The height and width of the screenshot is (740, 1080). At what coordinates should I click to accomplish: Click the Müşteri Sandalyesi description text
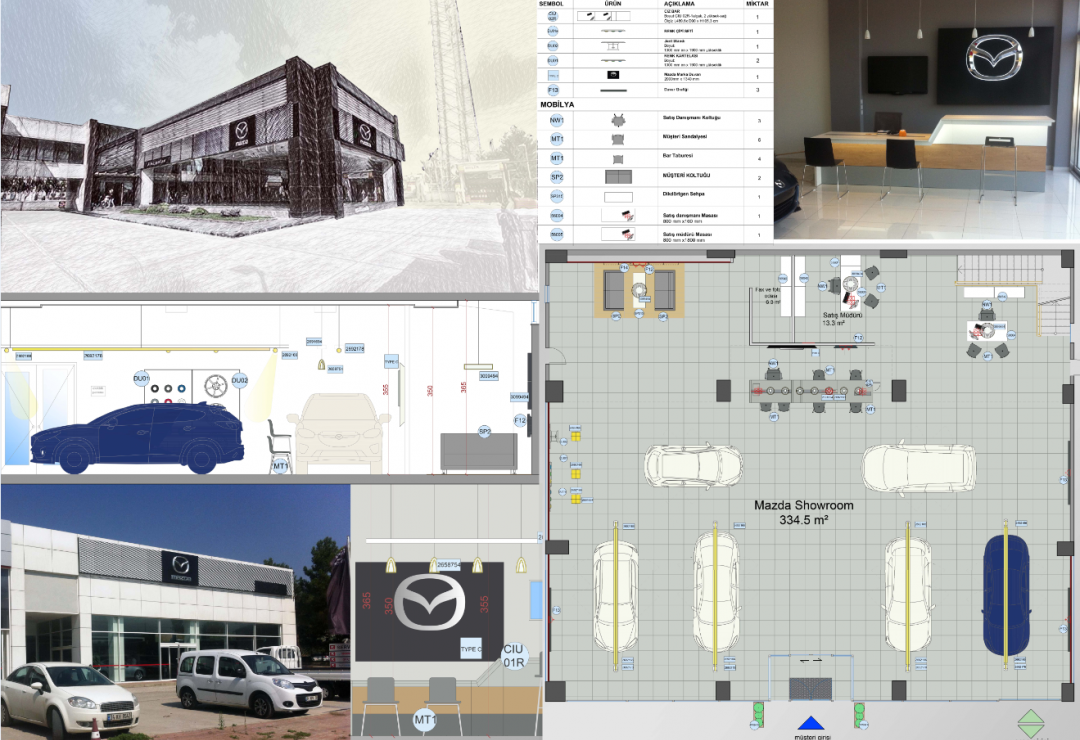pos(685,136)
